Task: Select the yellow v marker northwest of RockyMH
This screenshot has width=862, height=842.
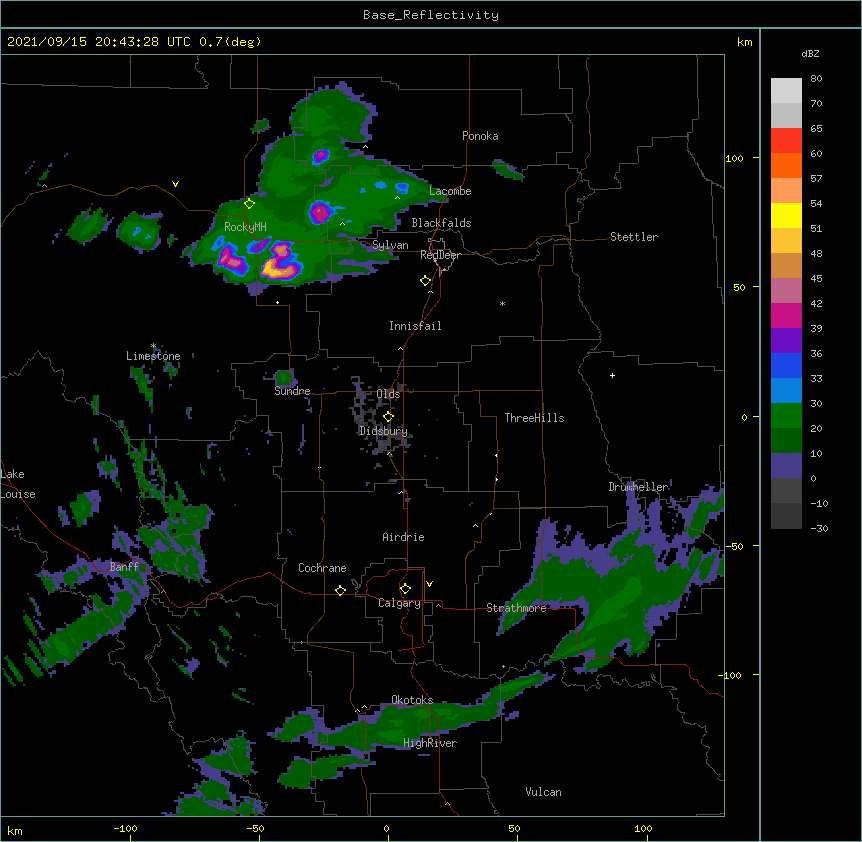Action: [175, 184]
